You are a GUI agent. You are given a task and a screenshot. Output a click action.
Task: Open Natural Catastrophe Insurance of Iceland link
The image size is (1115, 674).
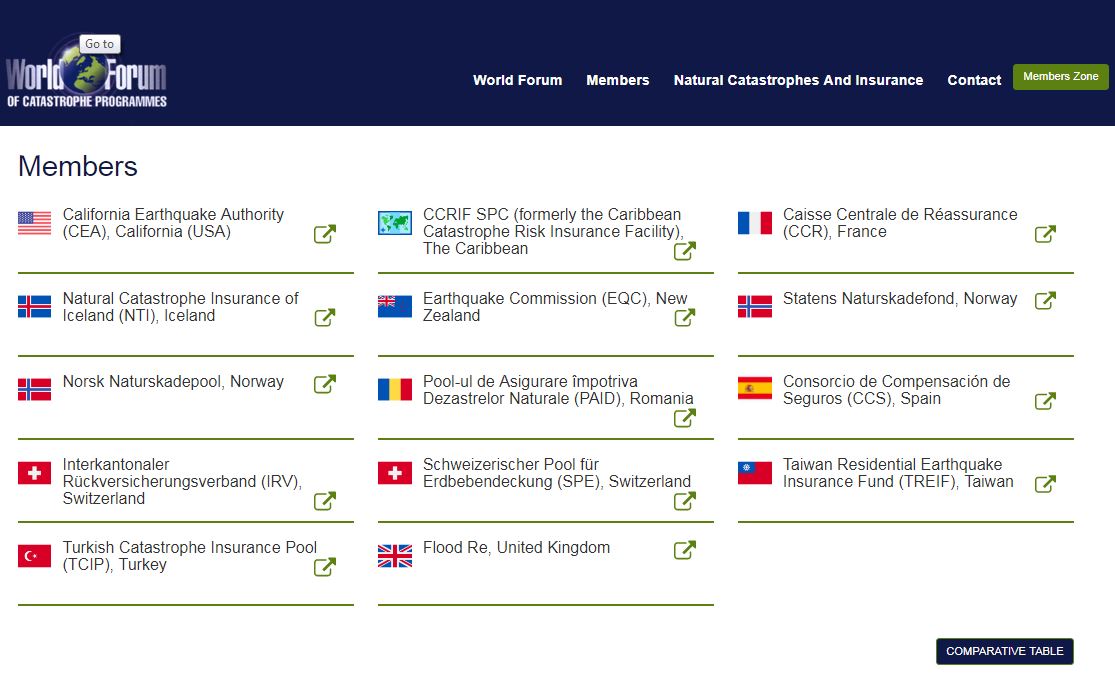coord(180,307)
